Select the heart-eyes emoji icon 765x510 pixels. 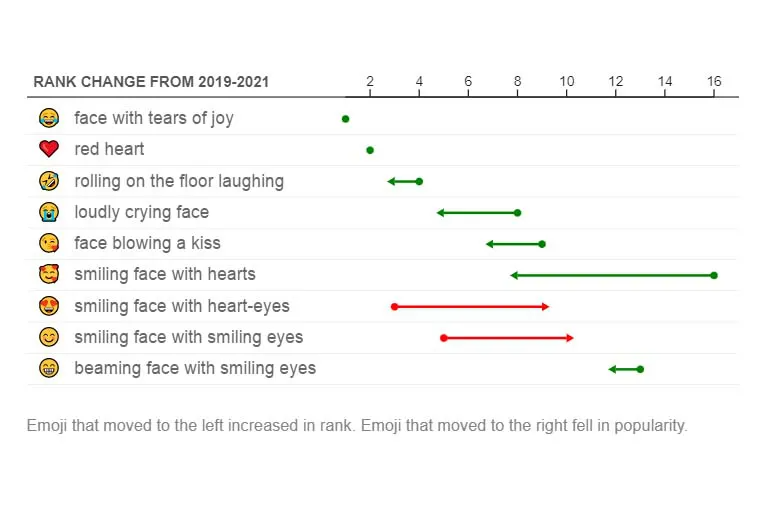point(48,306)
